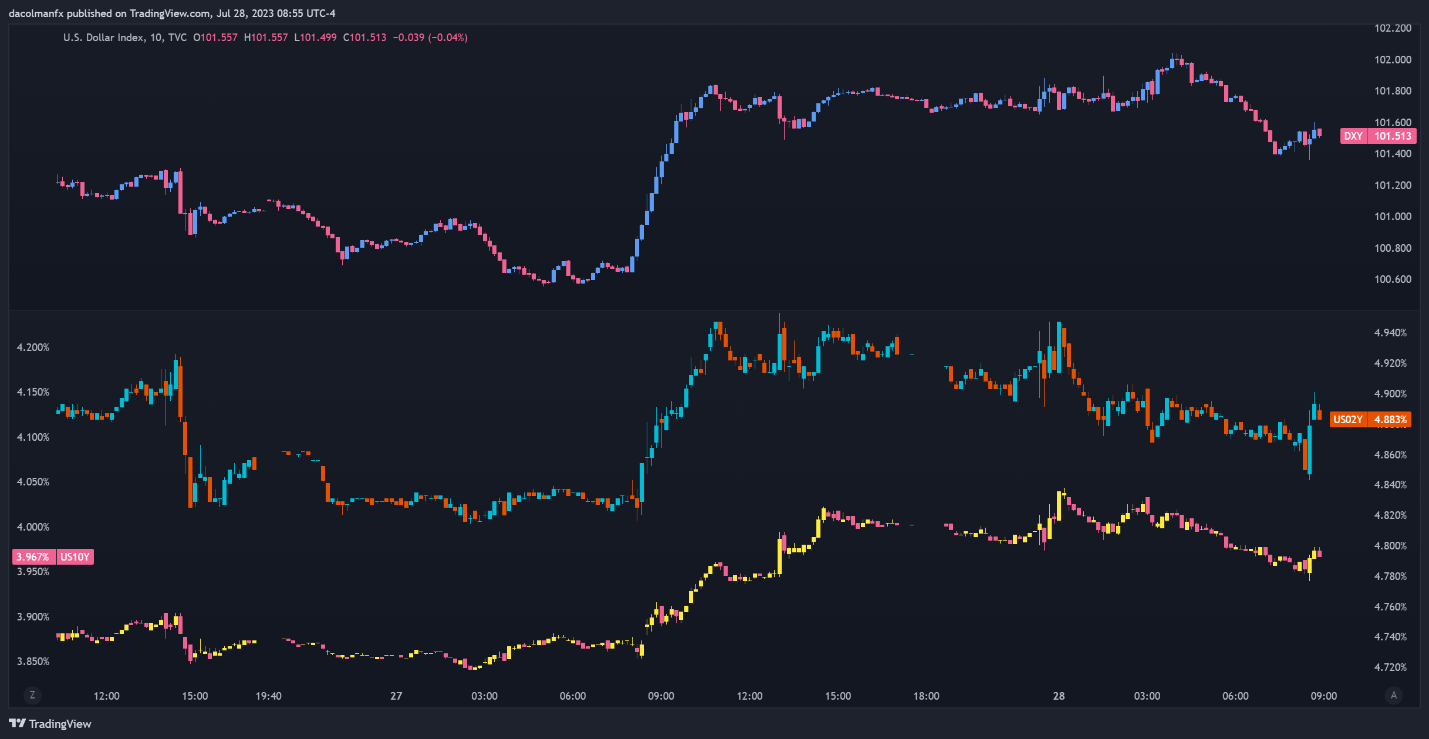Click the 18:00 time axis label
This screenshot has height=739, width=1429.
click(926, 696)
